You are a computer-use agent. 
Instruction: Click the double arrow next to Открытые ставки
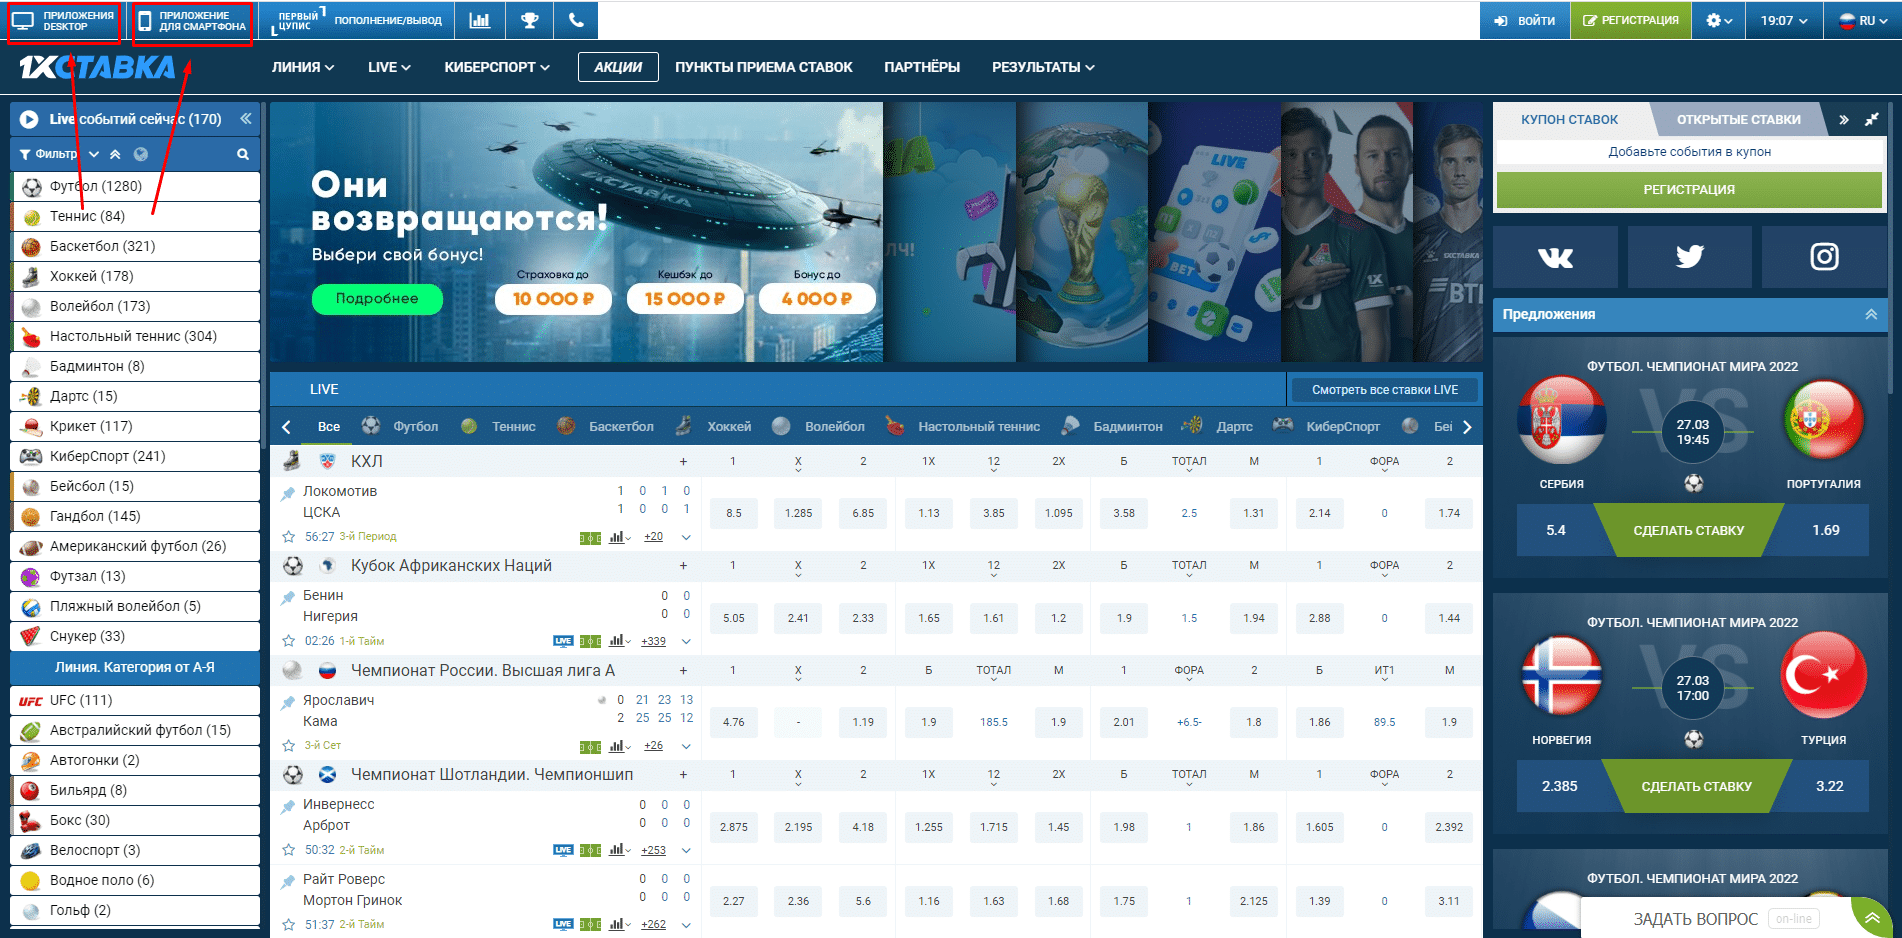point(1843,119)
